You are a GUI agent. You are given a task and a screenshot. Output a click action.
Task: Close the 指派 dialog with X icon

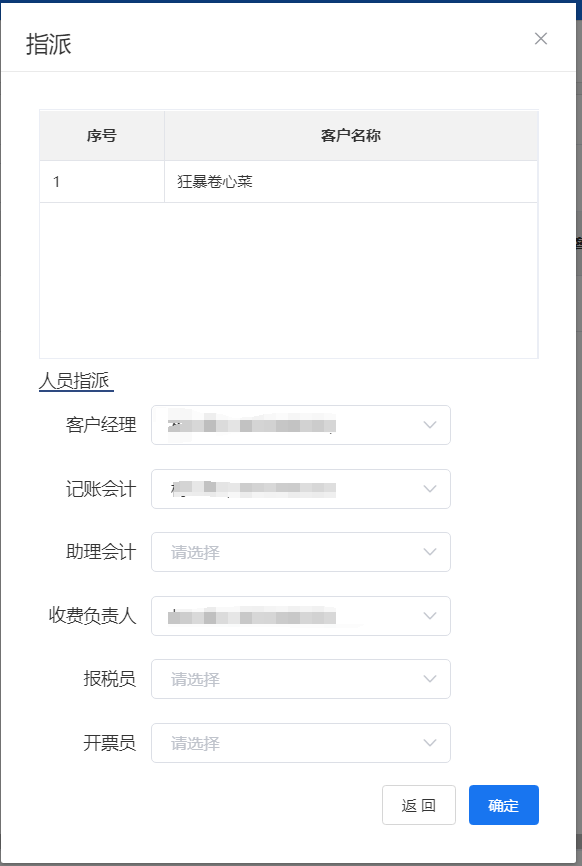click(x=541, y=39)
